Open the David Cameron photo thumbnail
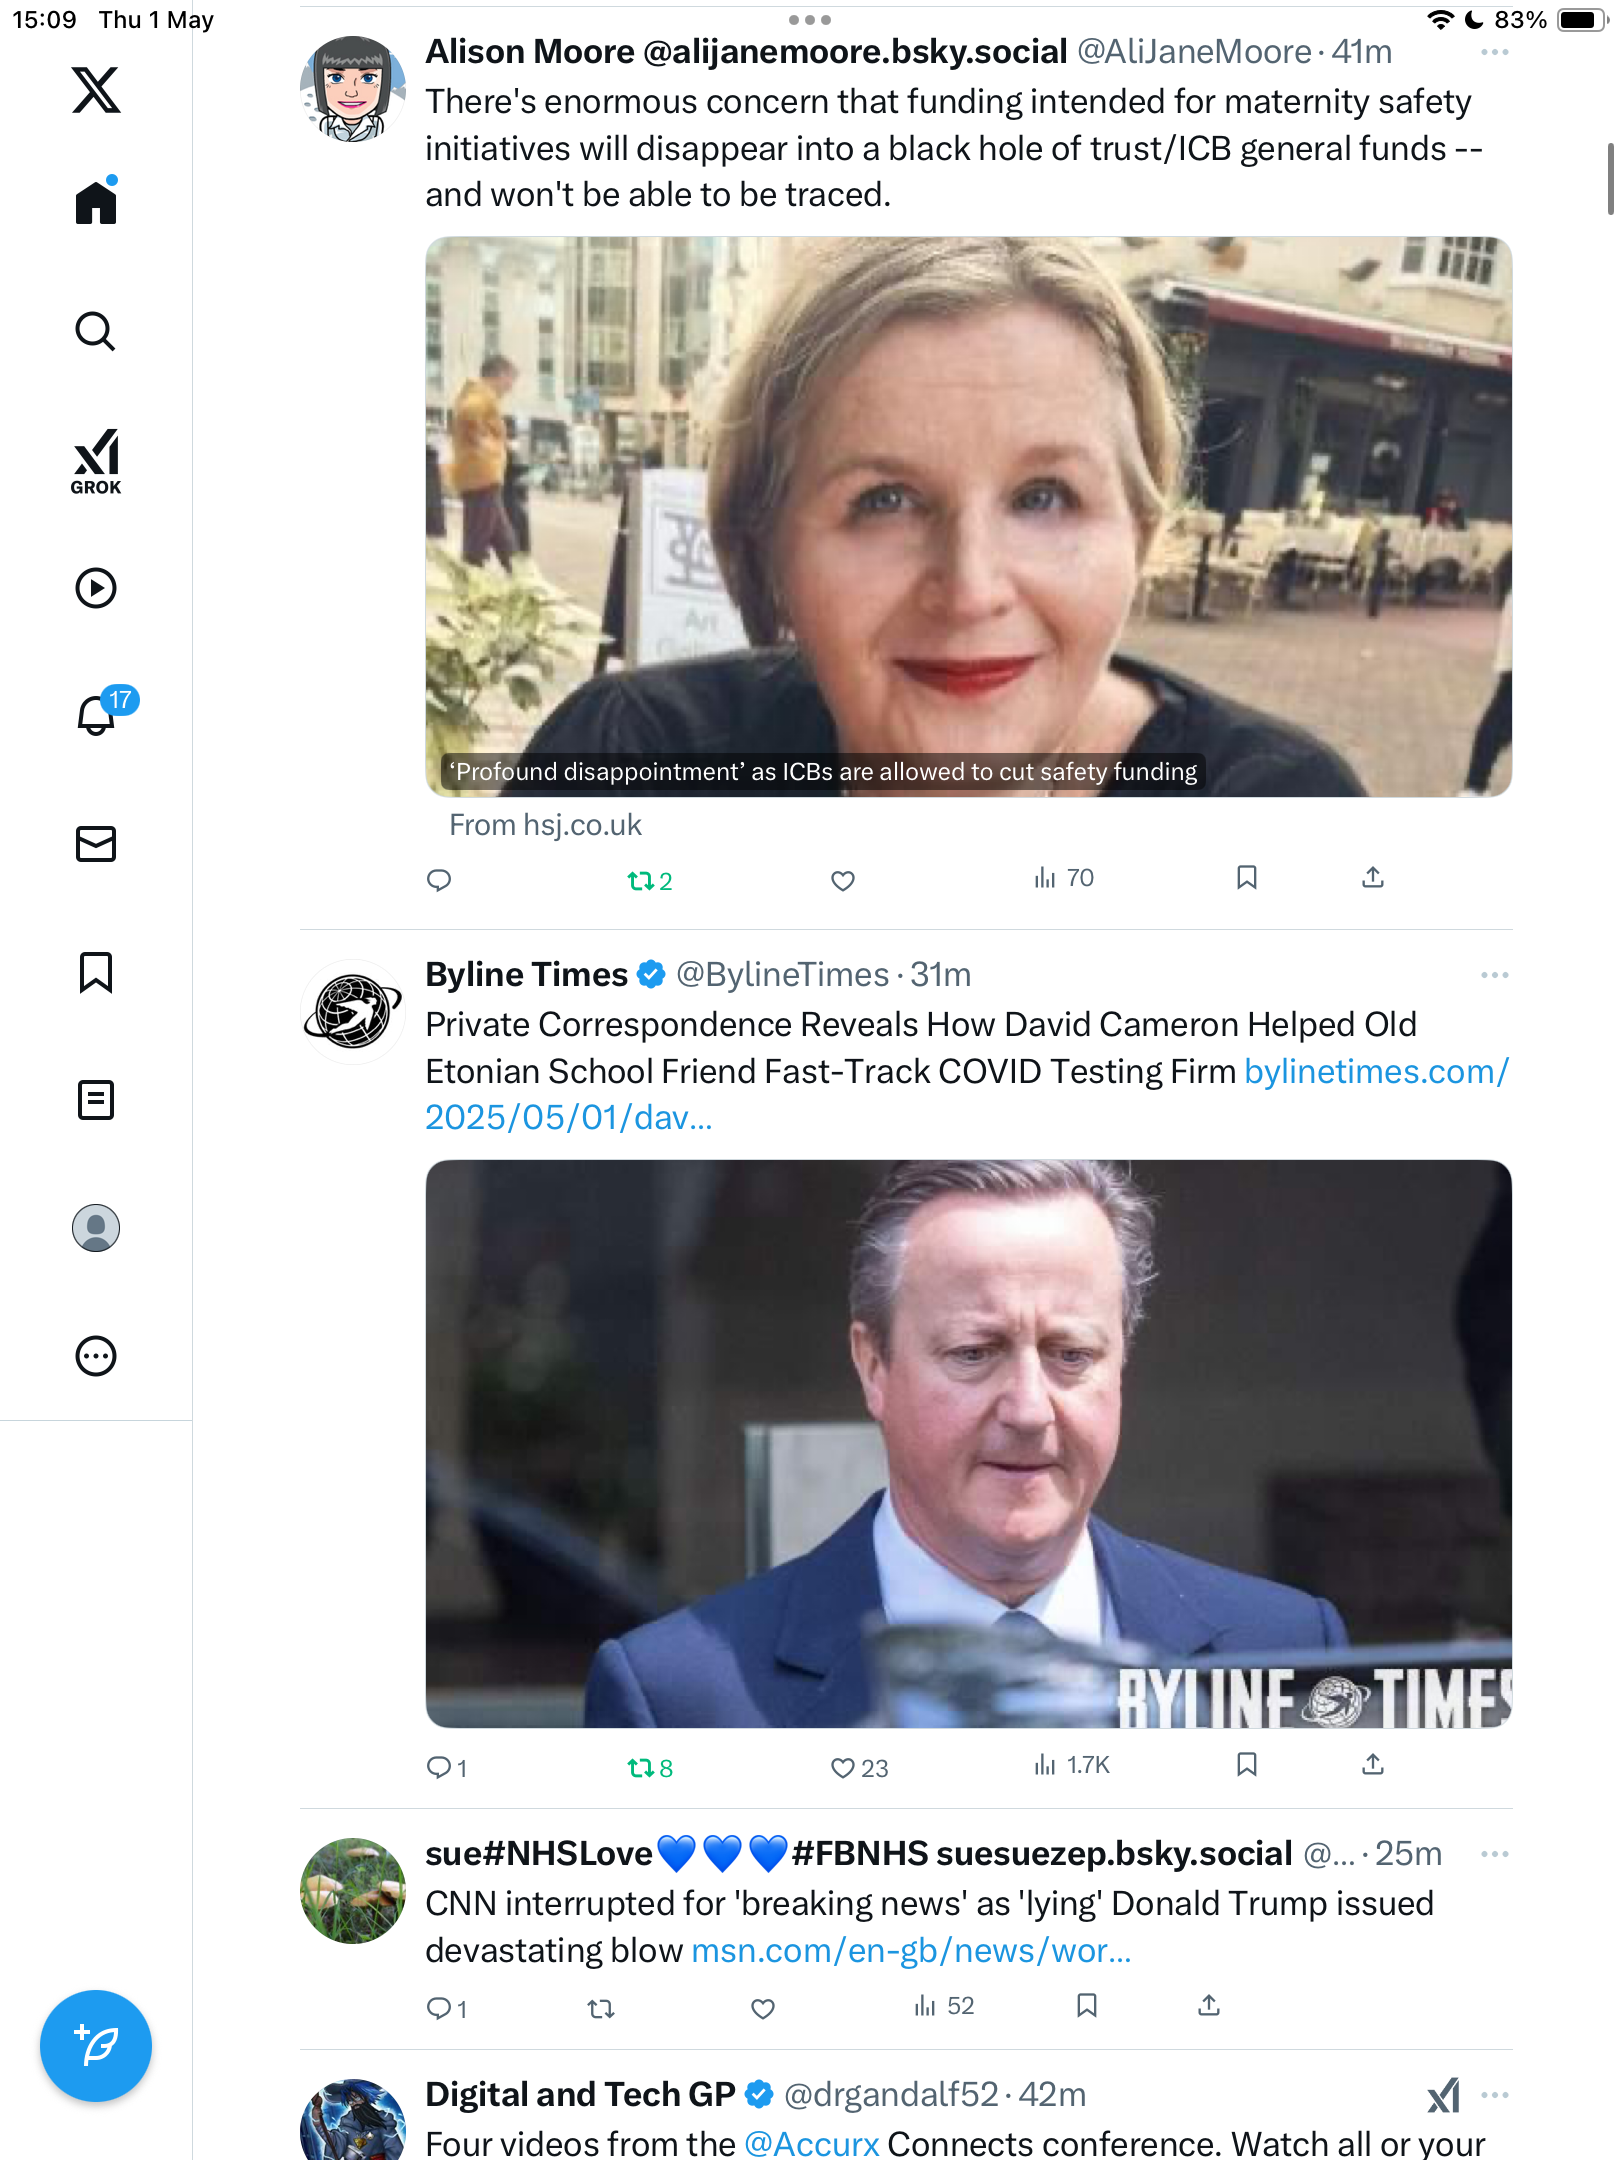Image resolution: width=1620 pixels, height=2160 pixels. [968, 1443]
